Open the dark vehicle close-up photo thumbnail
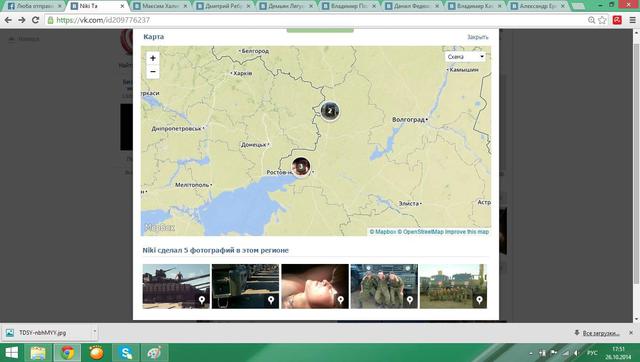This screenshot has height=362, width=640. tap(245, 286)
